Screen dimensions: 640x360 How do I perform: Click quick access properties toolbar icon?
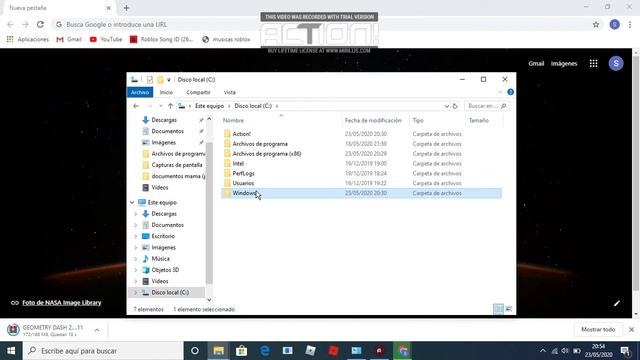coord(150,80)
